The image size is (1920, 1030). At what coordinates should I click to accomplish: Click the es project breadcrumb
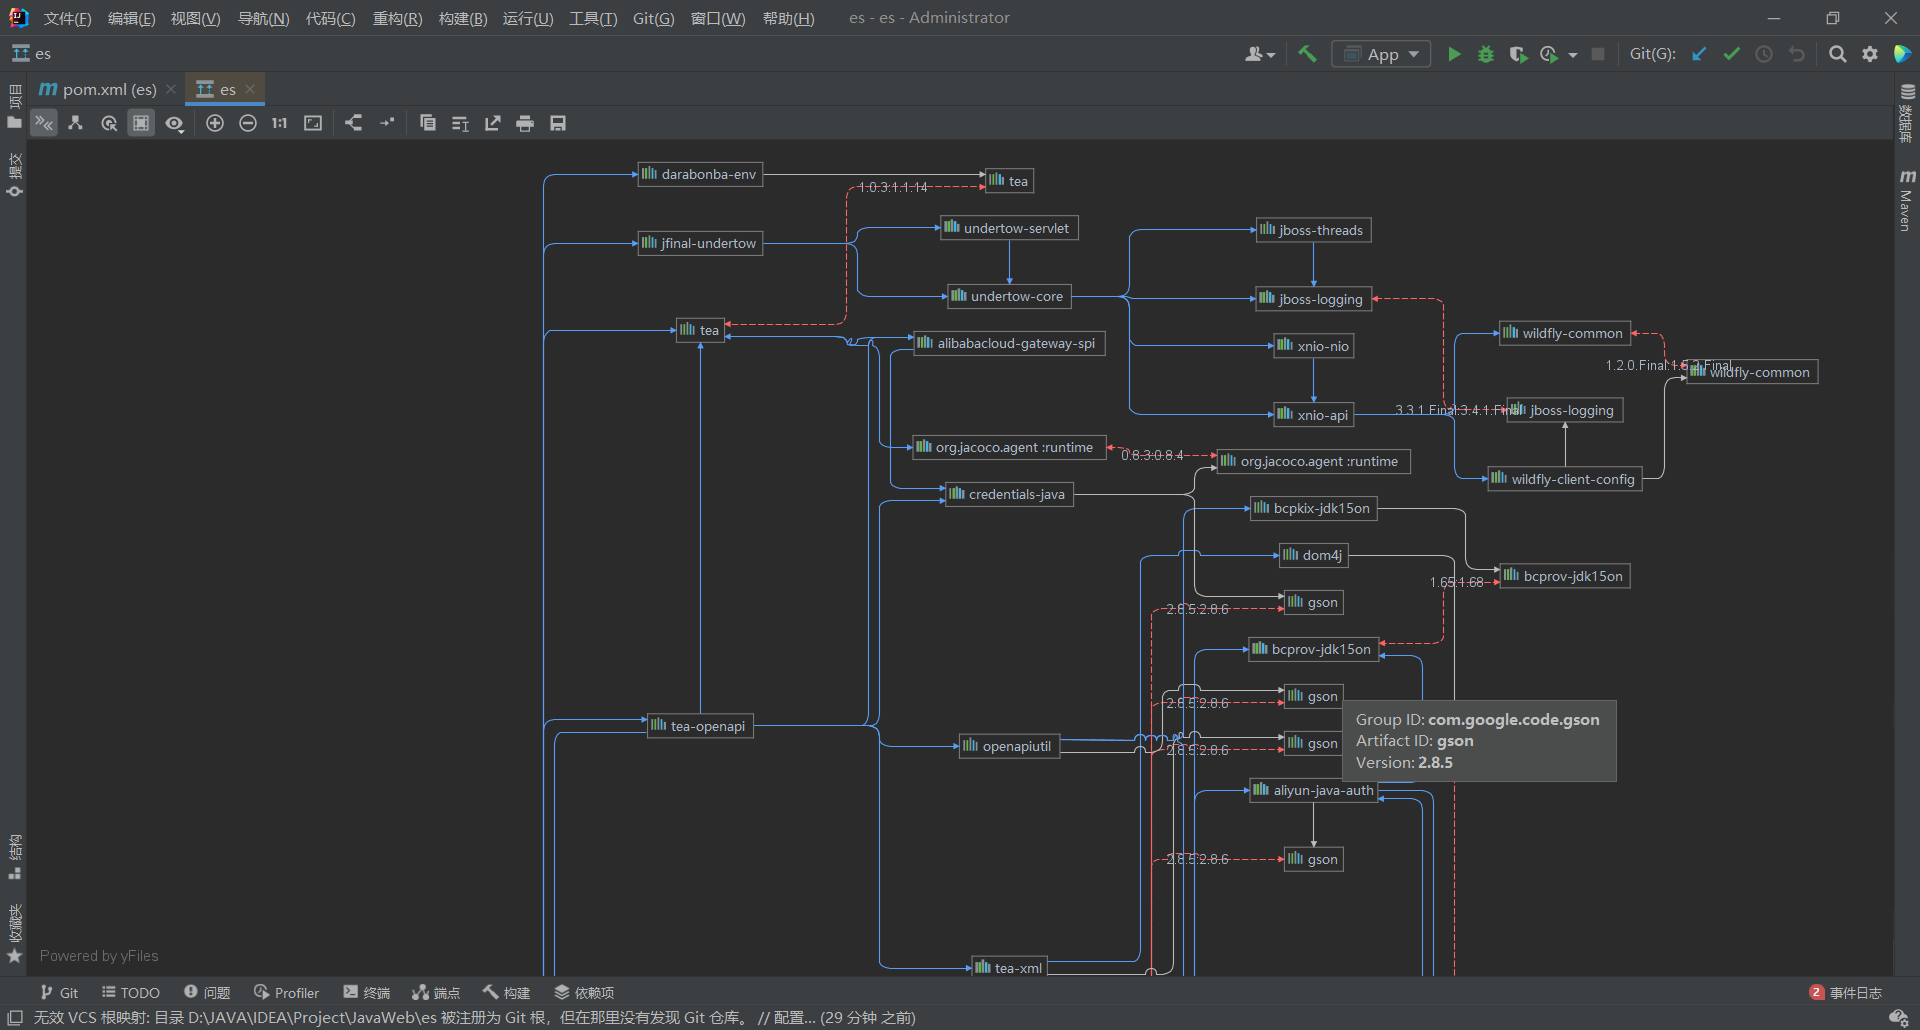click(31, 54)
